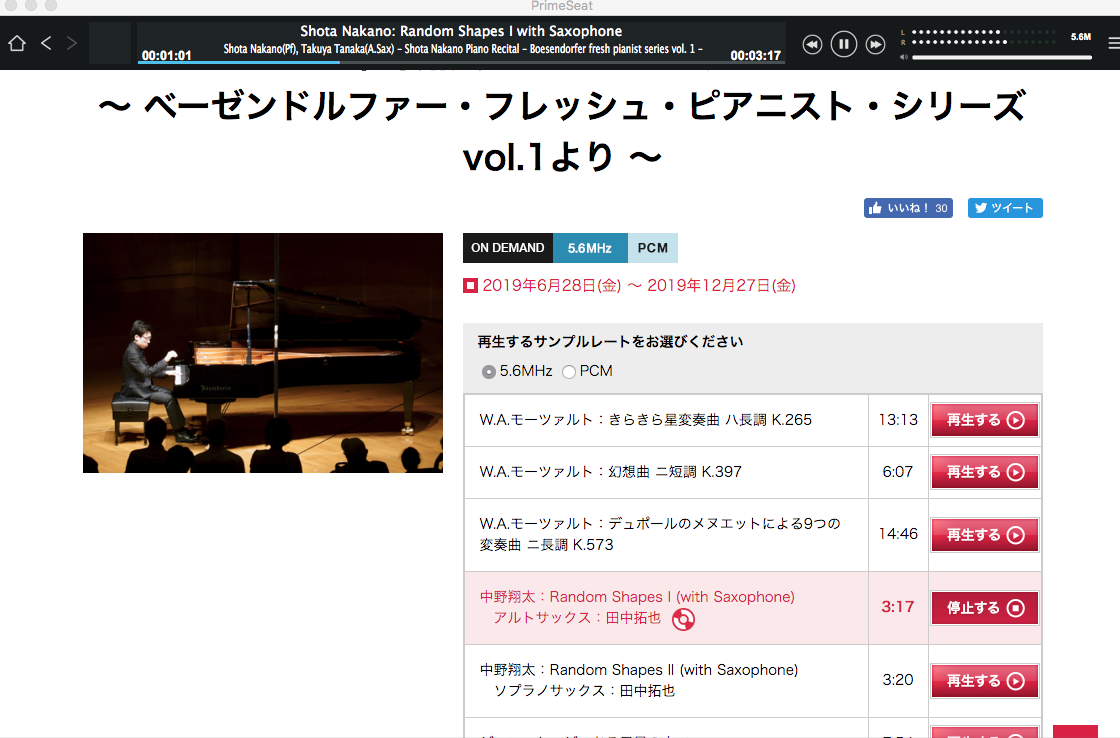This screenshot has width=1120, height=738.
Task: Click the highlighted 3:17 duration
Action: (x=898, y=607)
